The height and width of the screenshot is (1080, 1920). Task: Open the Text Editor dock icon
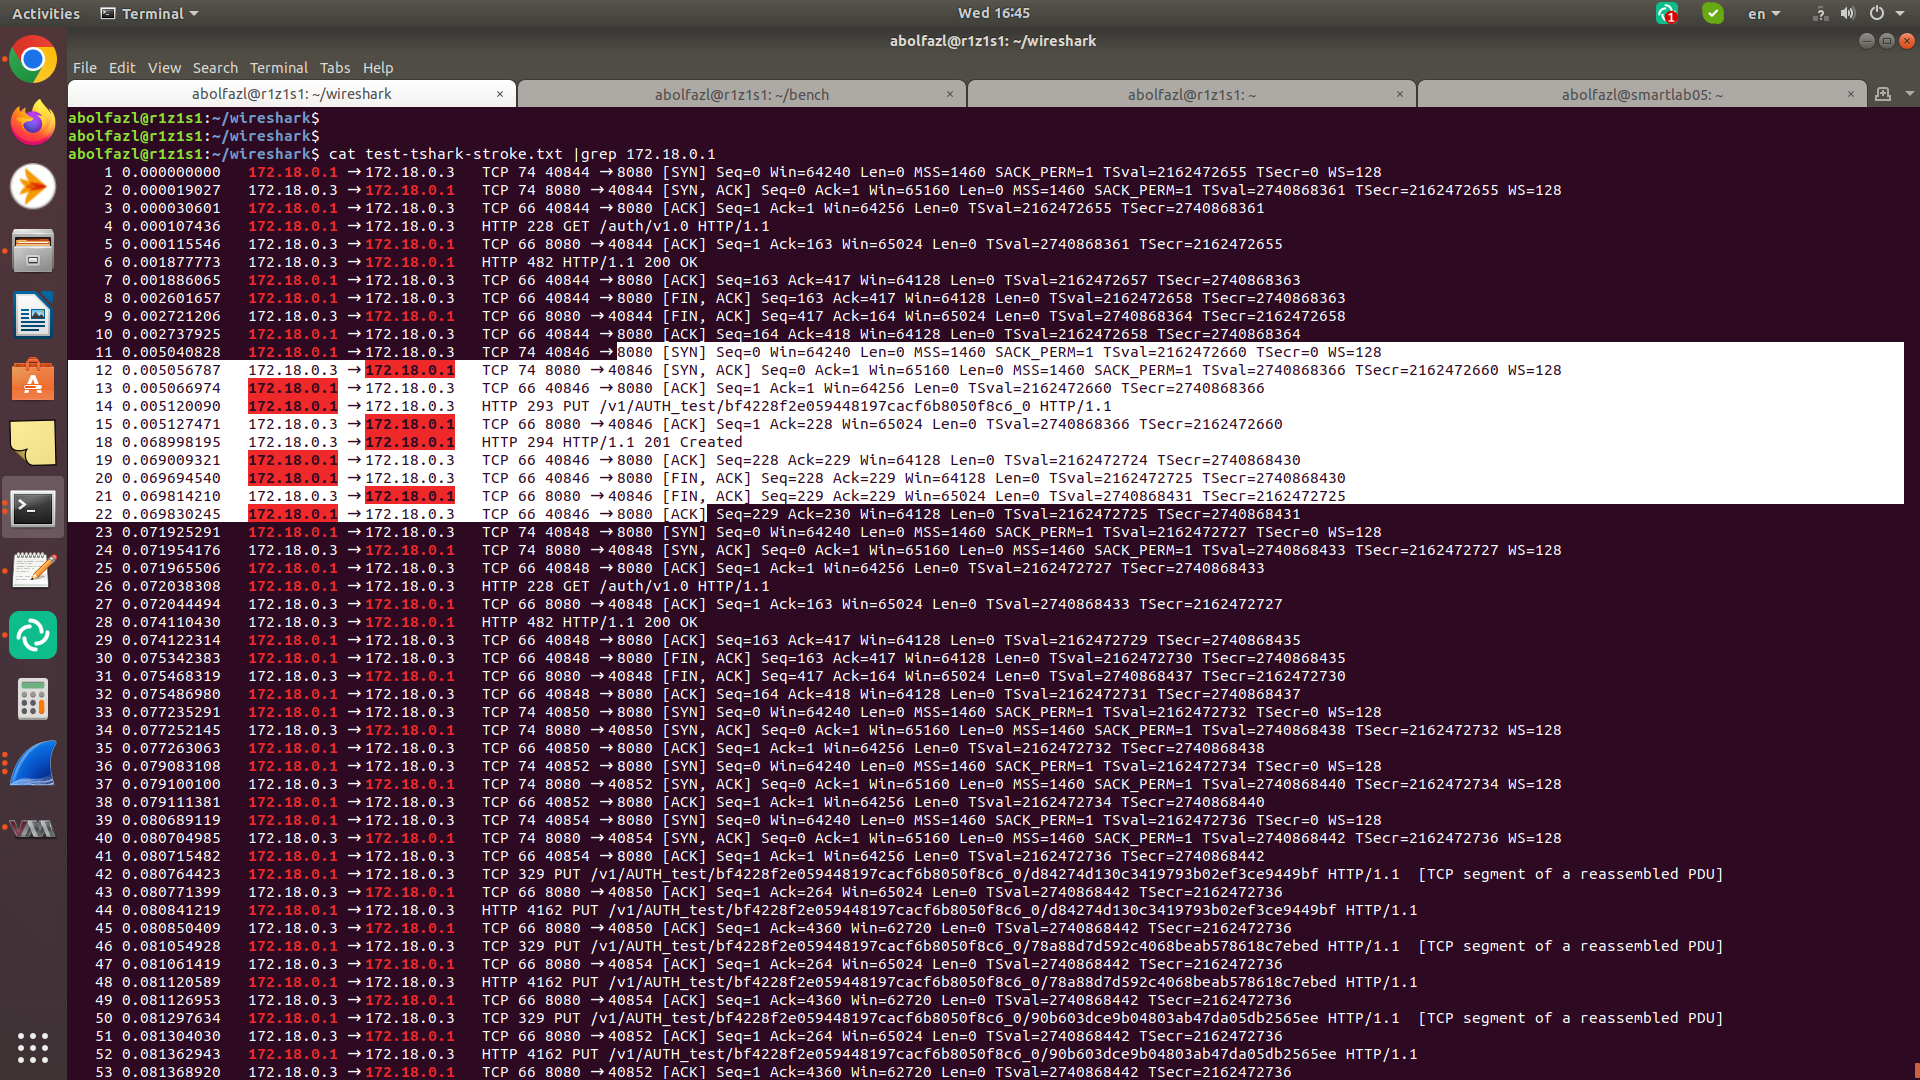click(x=33, y=571)
